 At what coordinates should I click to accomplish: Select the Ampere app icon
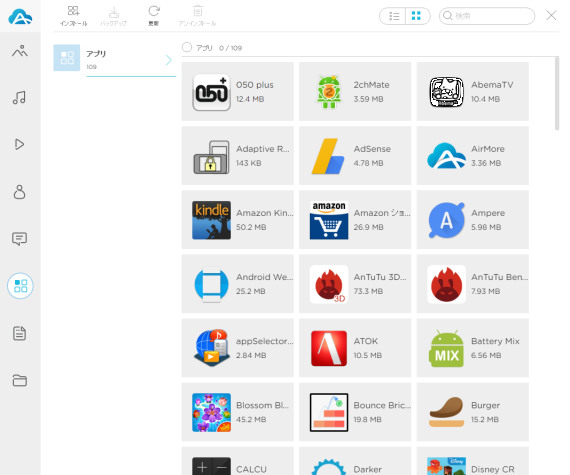446,220
